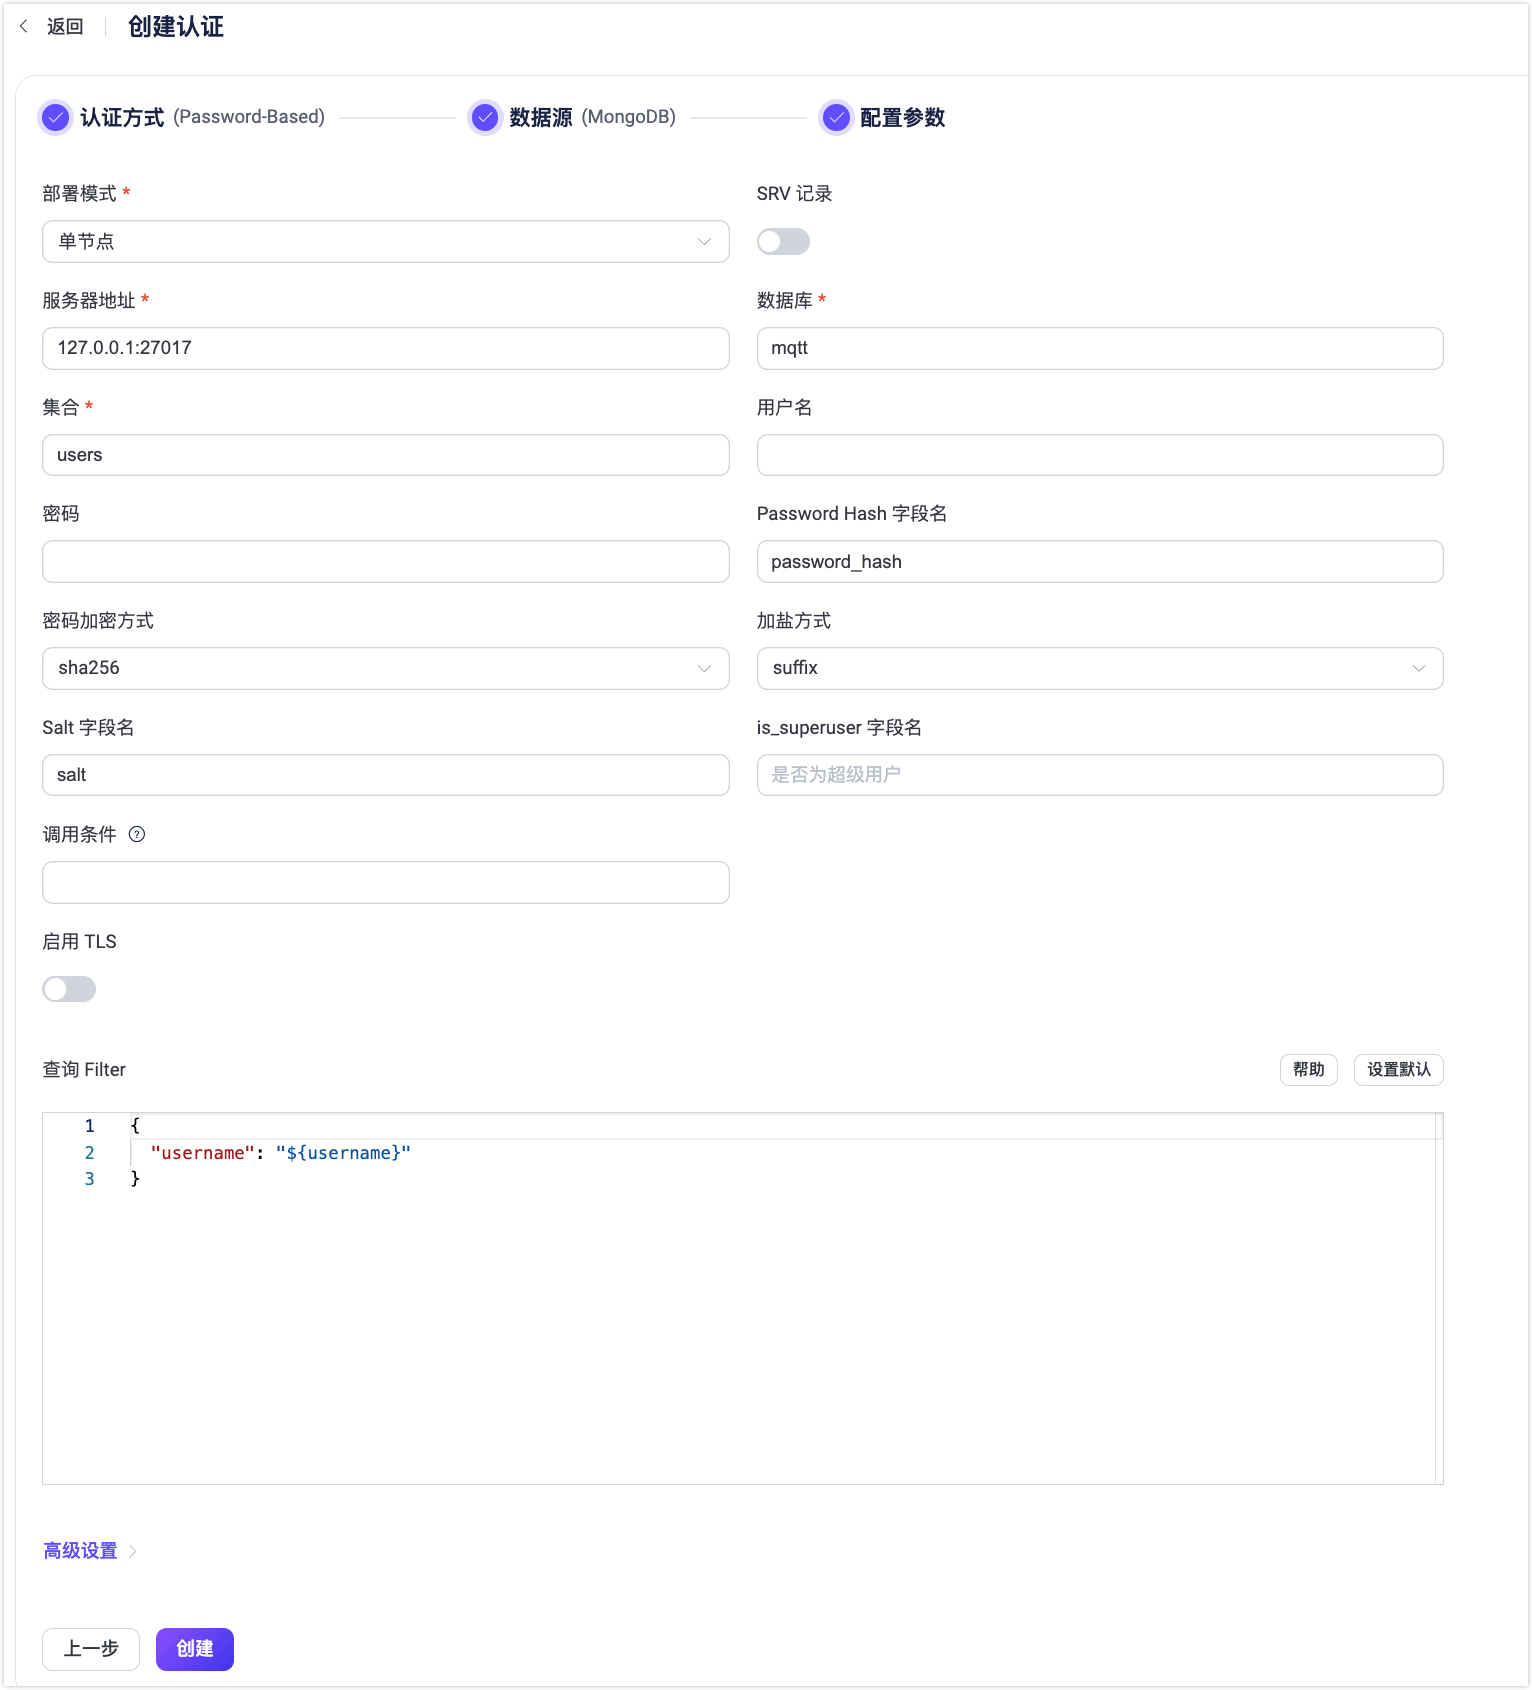Open the 密码加密方式 dropdown showing sha256
Image resolution: width=1532 pixels, height=1690 pixels.
click(x=385, y=668)
